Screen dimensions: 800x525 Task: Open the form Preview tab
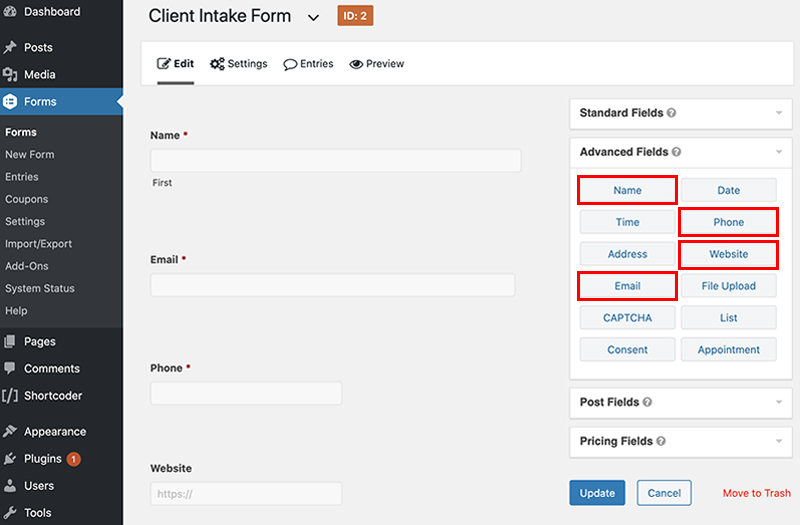pyautogui.click(x=377, y=64)
